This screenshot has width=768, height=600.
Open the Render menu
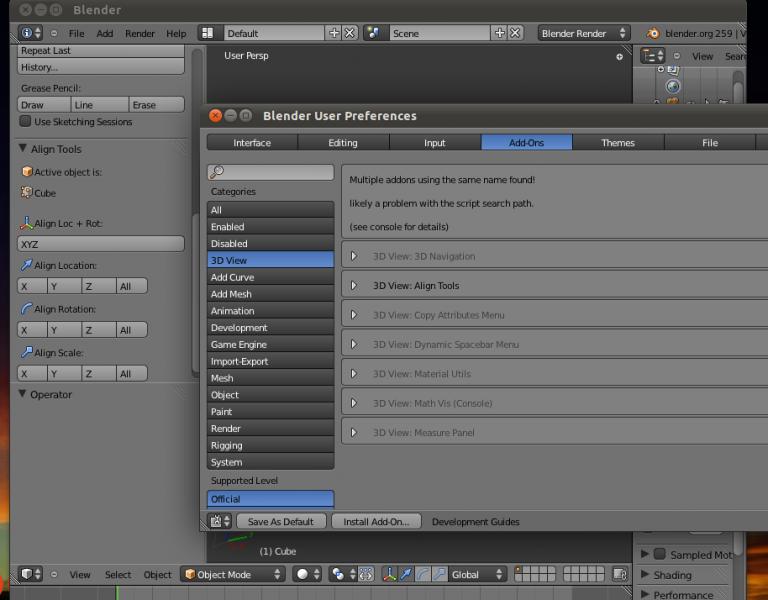point(140,33)
